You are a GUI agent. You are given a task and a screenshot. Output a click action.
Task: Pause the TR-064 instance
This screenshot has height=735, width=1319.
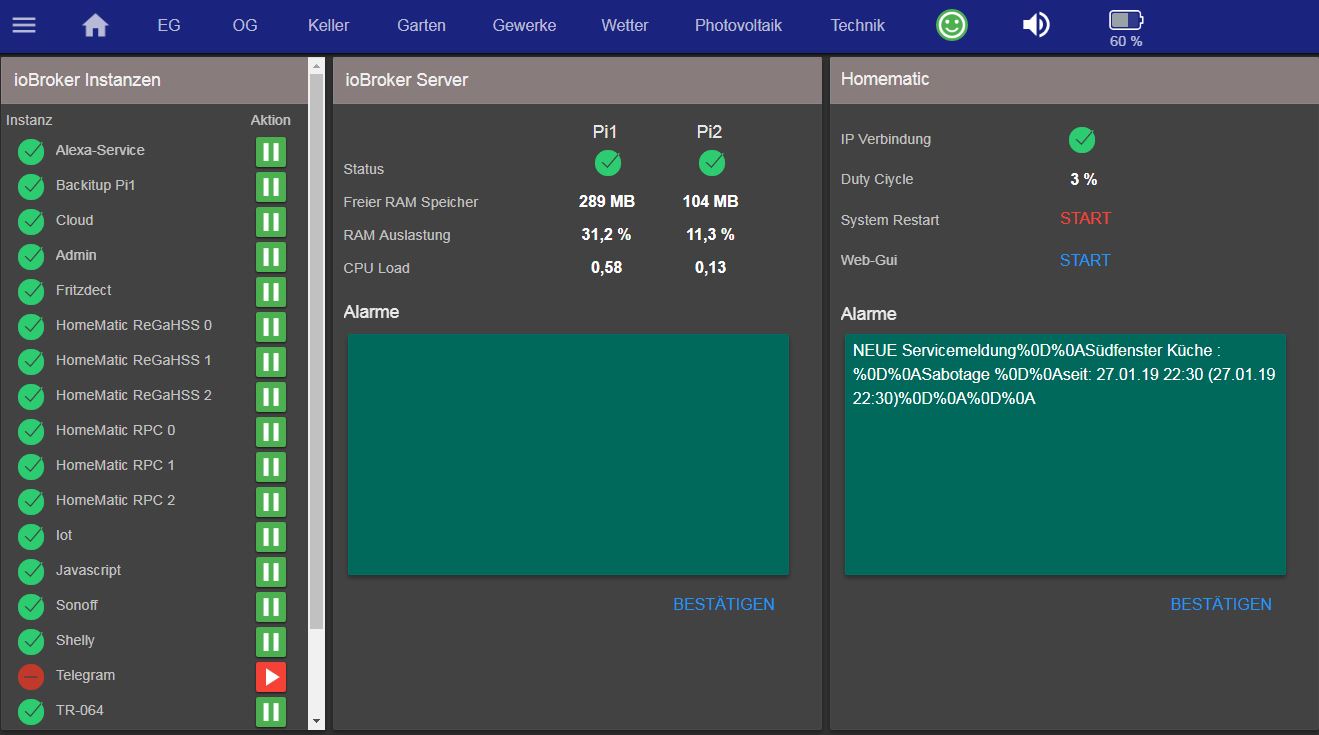point(271,712)
